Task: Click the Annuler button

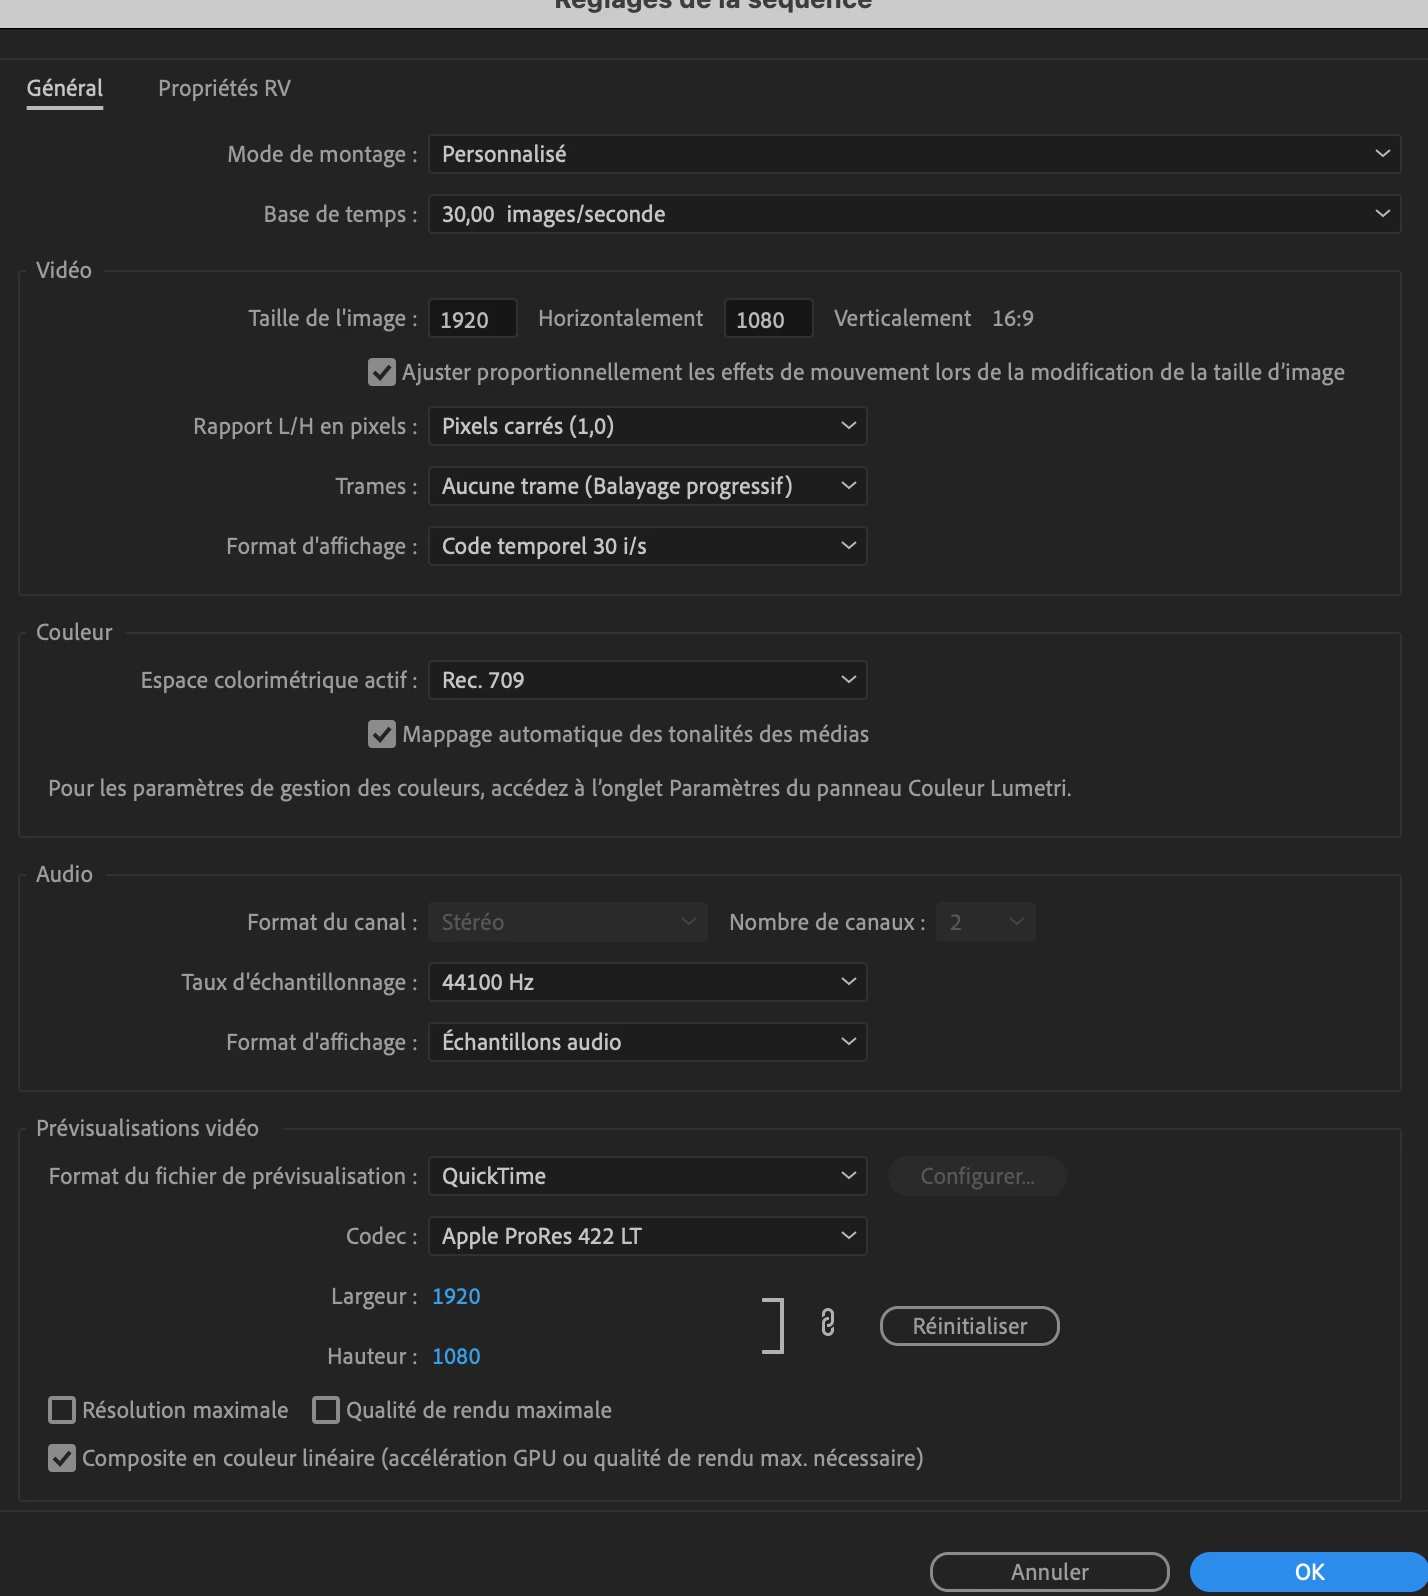Action: coord(1049,1572)
